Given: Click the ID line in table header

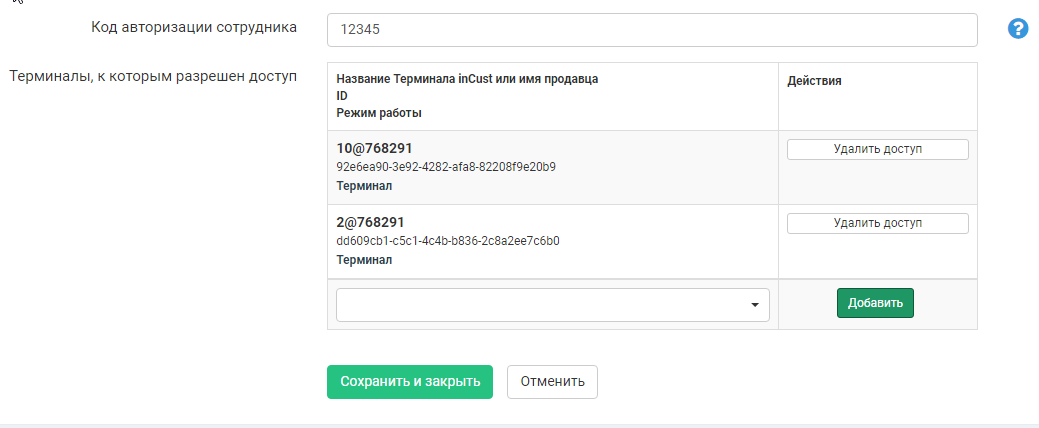Looking at the screenshot, I should click(x=342, y=96).
